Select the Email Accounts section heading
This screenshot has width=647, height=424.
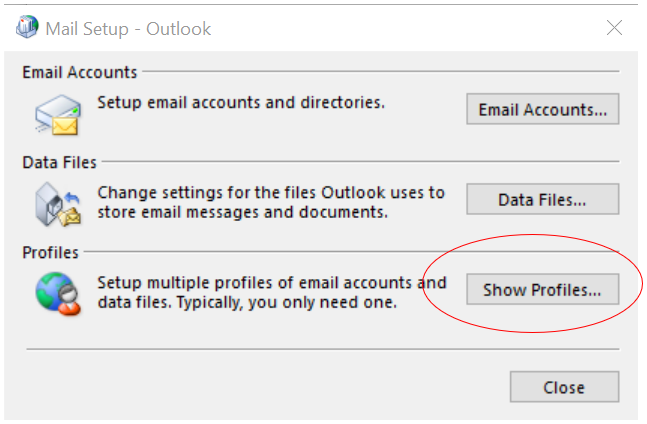pos(80,72)
